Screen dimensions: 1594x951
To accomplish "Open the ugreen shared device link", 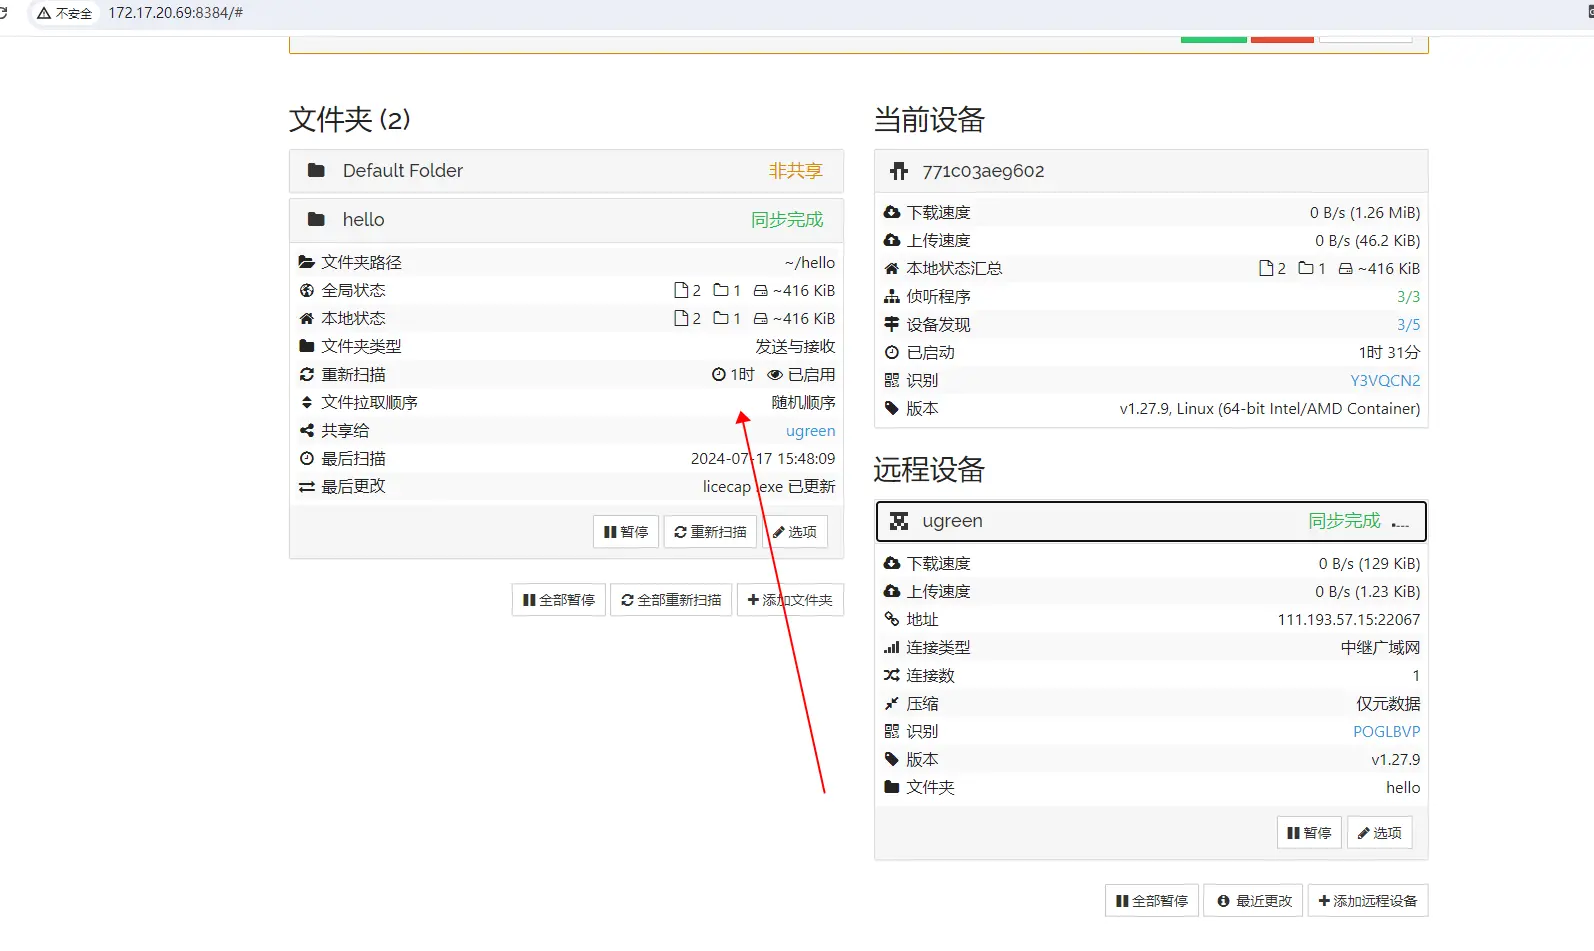I will point(810,431).
